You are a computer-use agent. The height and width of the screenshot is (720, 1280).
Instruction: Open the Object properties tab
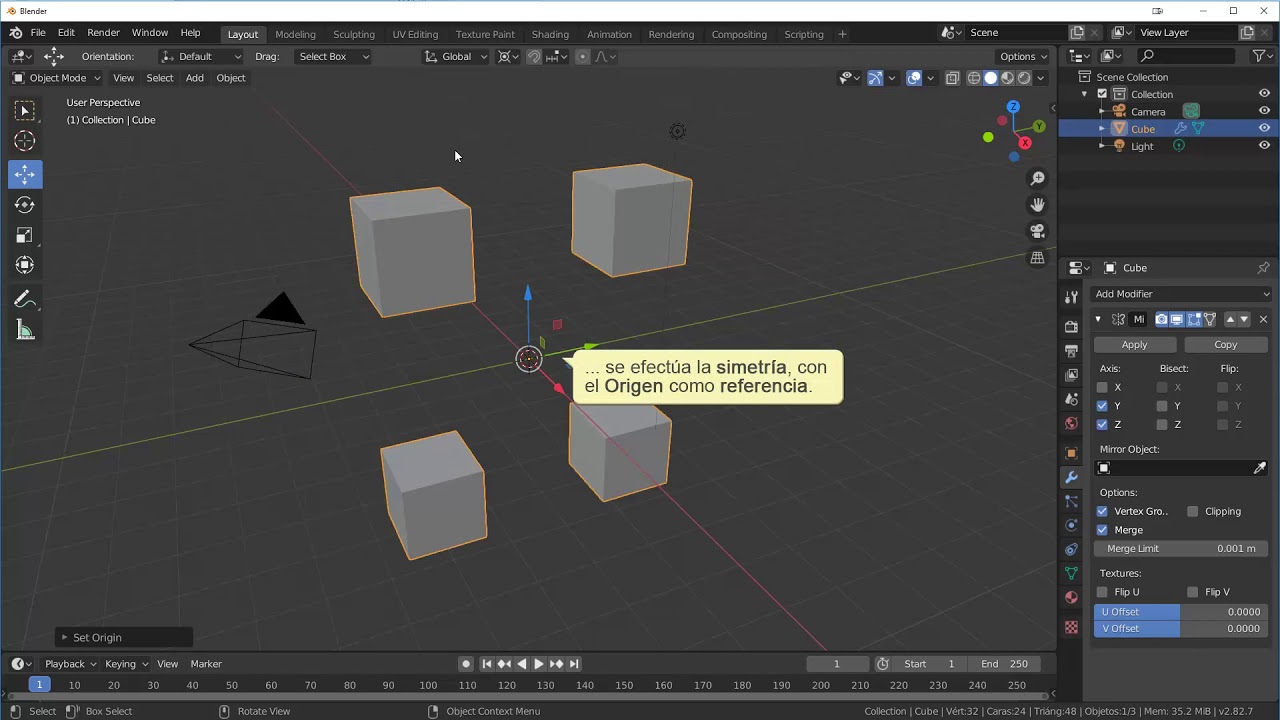[x=1071, y=453]
